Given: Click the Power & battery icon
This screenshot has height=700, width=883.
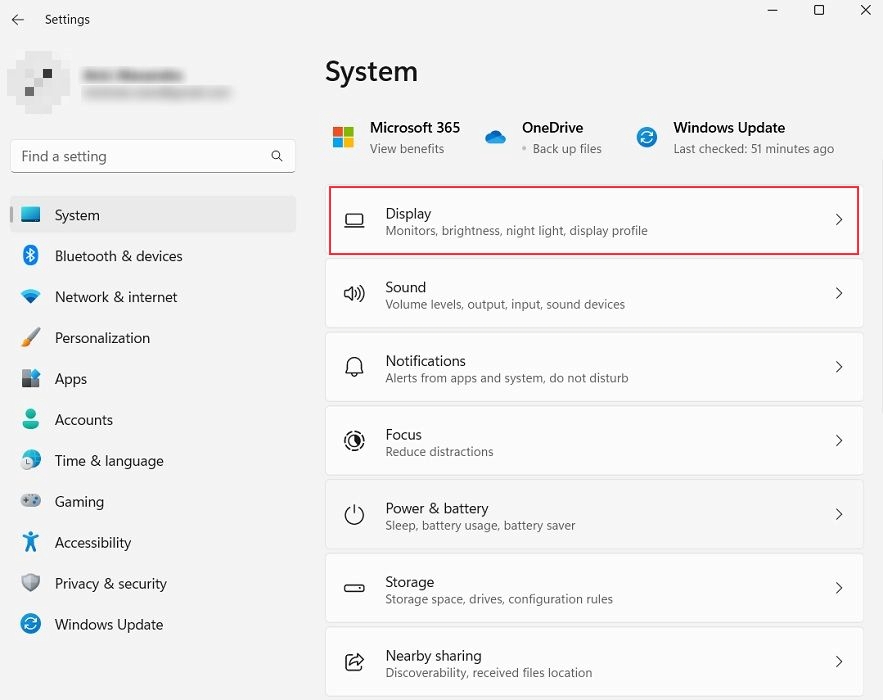Looking at the screenshot, I should click(355, 514).
